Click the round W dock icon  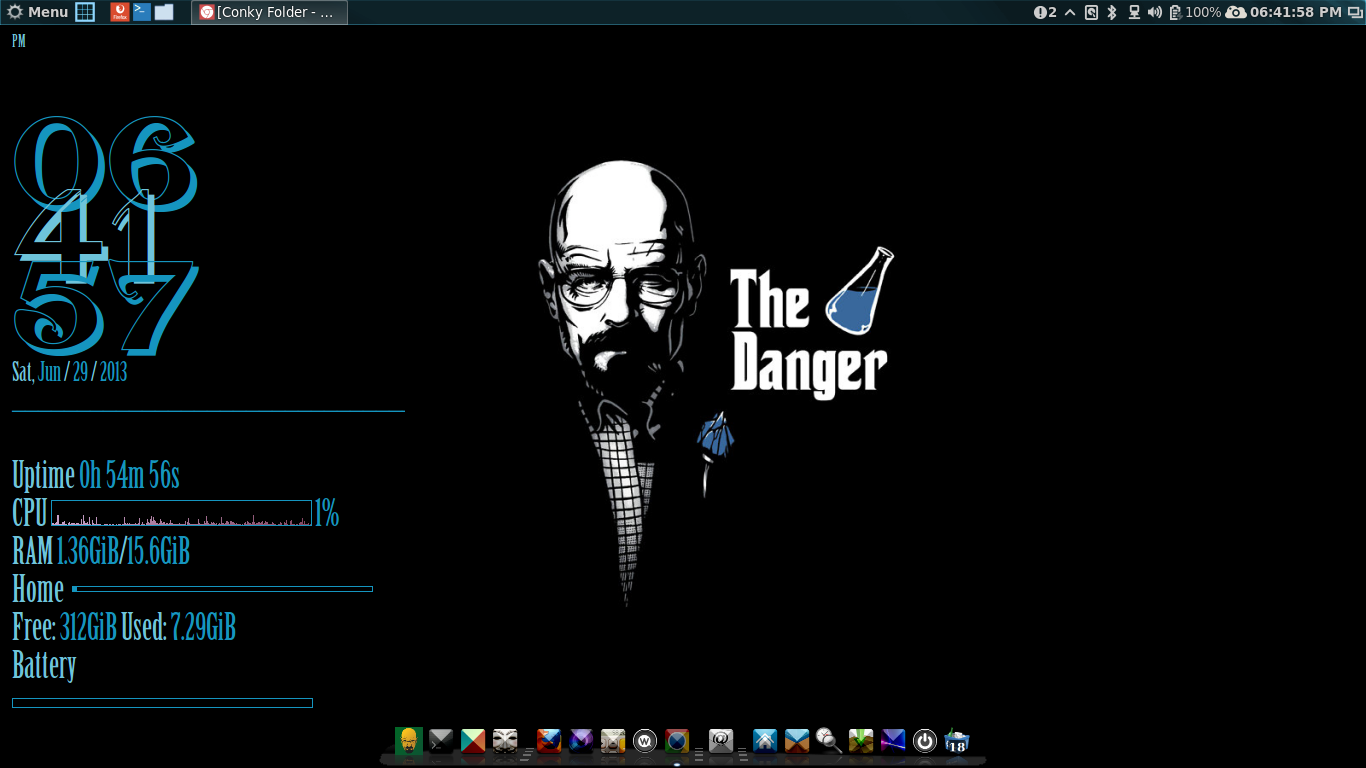(x=645, y=741)
